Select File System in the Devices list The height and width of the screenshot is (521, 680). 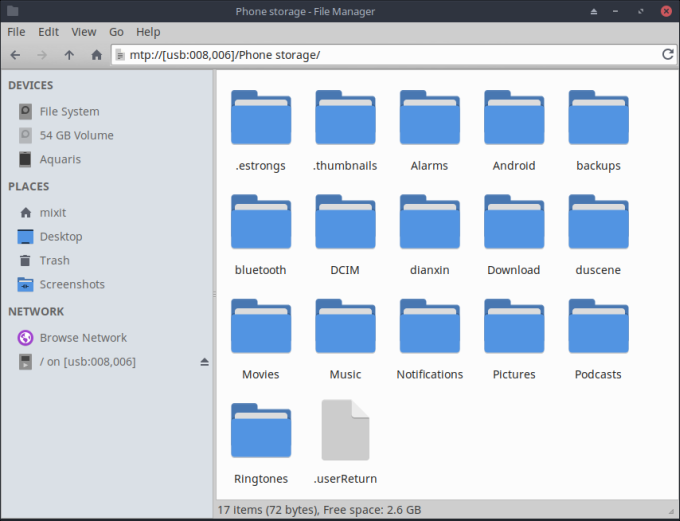pyautogui.click(x=69, y=112)
